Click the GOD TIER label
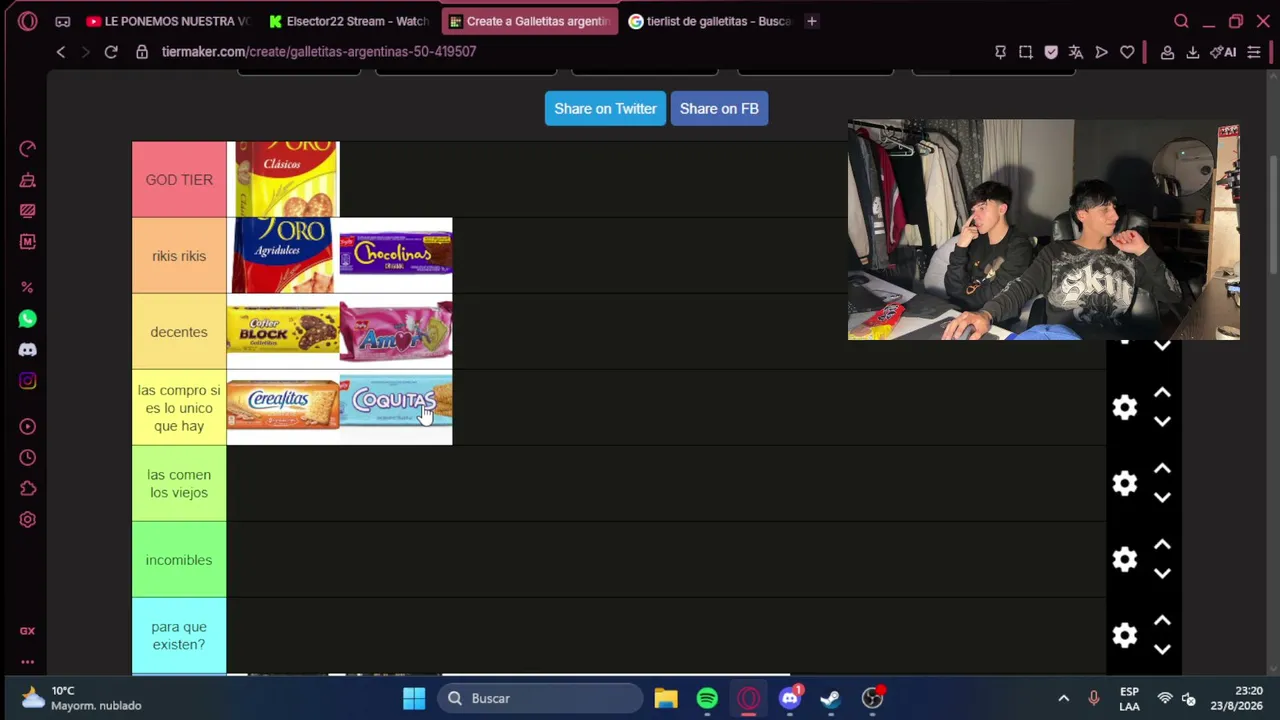Screen dimensions: 1280x720 click(179, 180)
